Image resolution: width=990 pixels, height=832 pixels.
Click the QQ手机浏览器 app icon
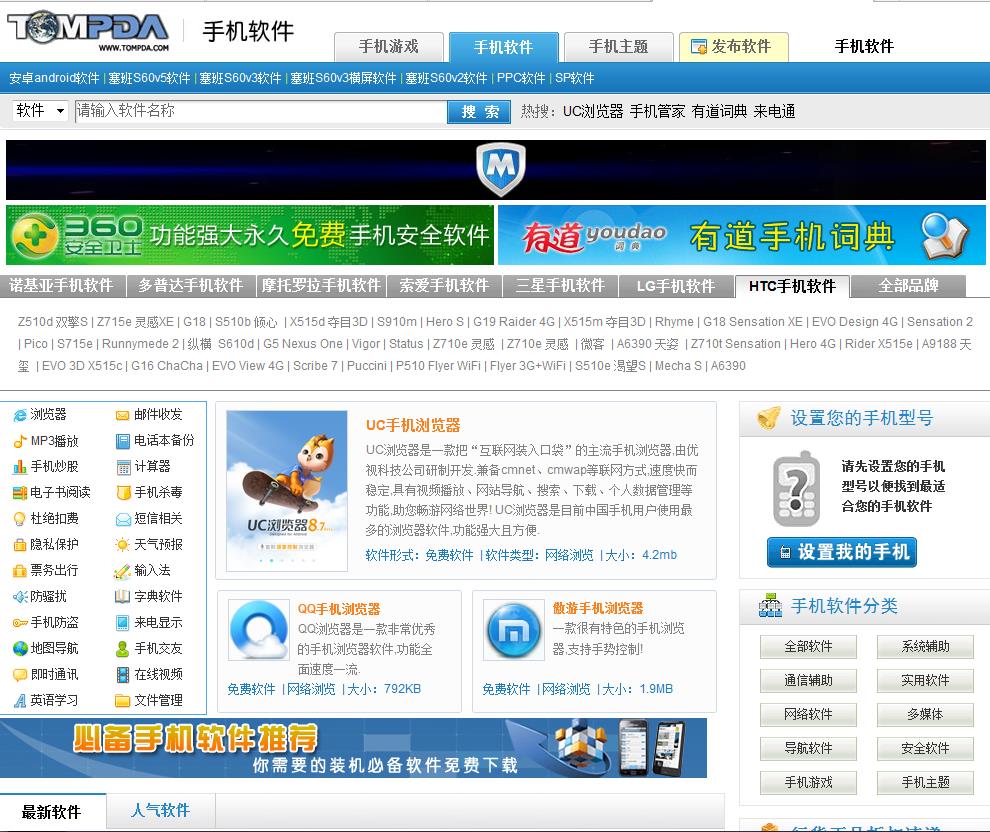[x=259, y=631]
